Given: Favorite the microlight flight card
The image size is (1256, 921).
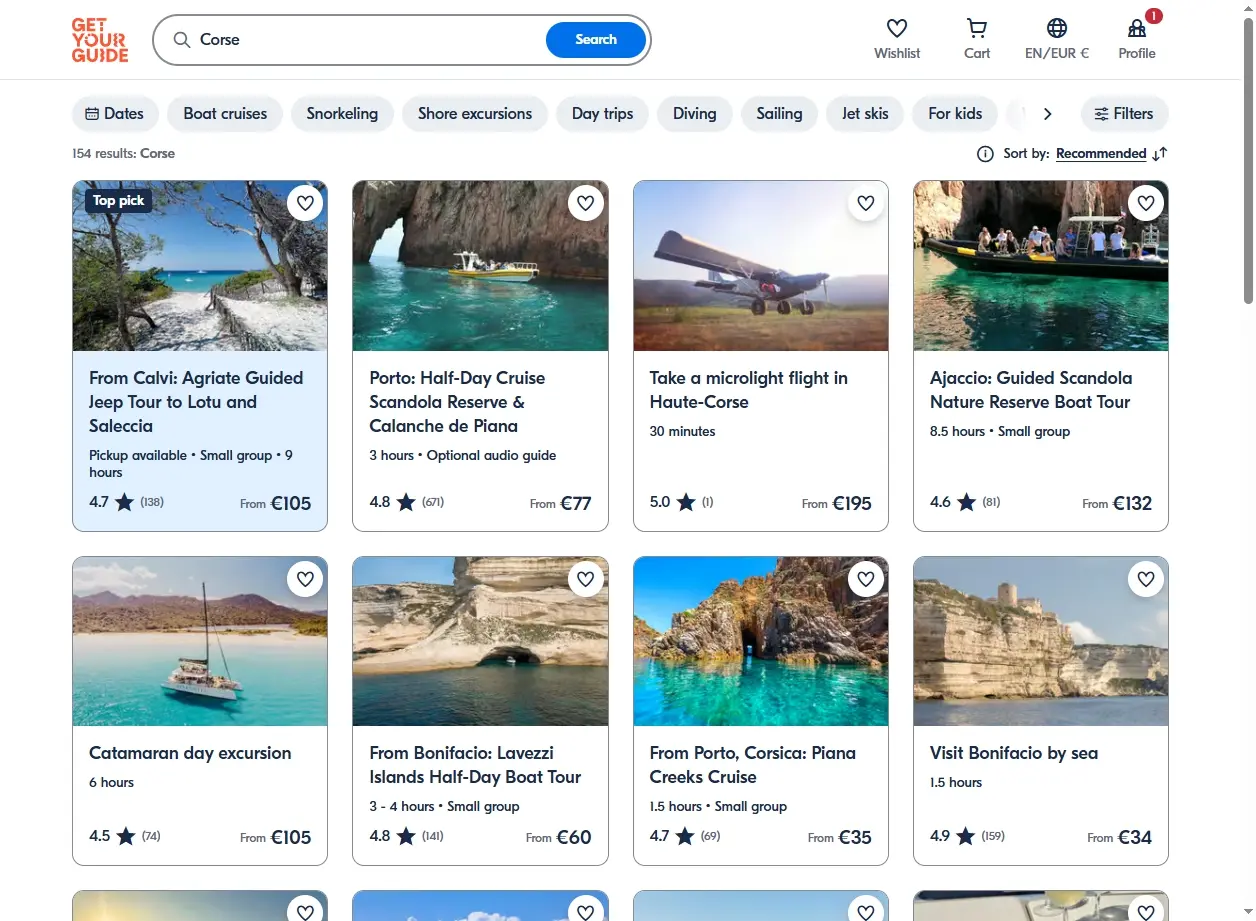Looking at the screenshot, I should click(x=866, y=204).
